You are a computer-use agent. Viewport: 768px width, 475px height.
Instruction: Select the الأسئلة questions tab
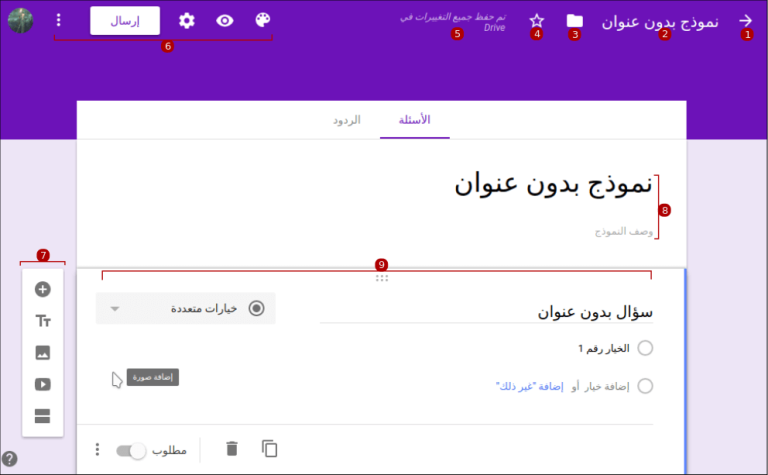point(414,120)
